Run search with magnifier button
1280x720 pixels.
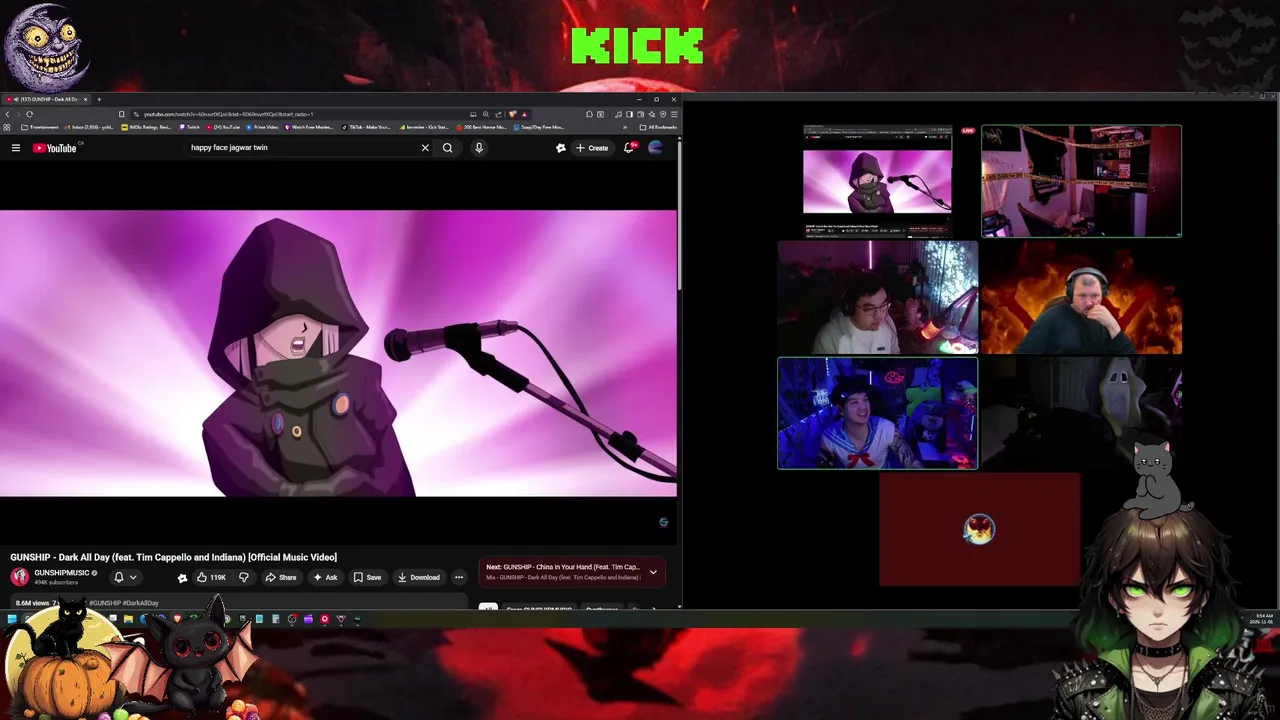coord(448,148)
